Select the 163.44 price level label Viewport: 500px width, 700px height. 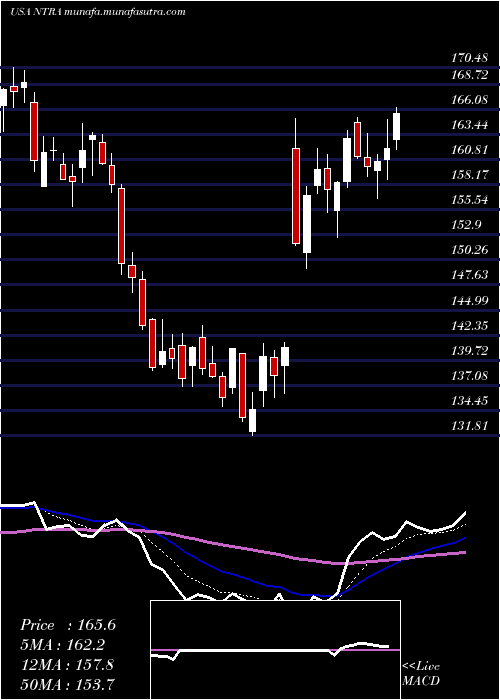point(469,125)
